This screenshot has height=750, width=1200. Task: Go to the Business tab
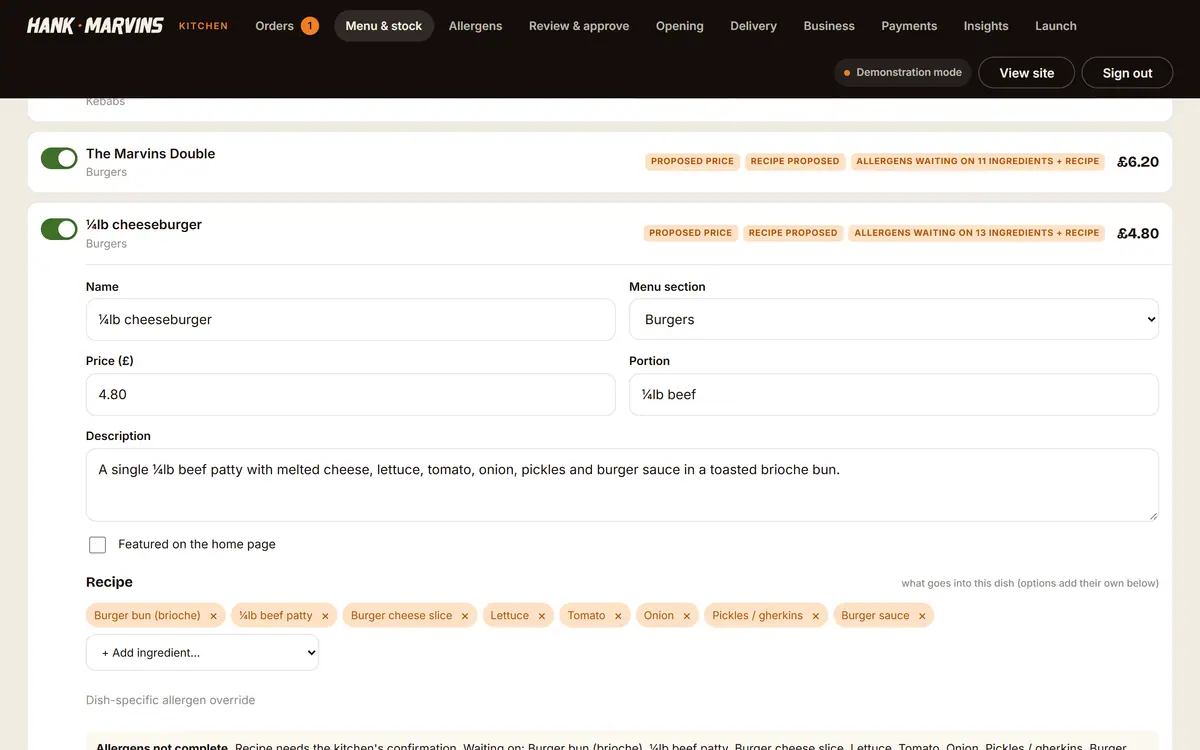[829, 26]
